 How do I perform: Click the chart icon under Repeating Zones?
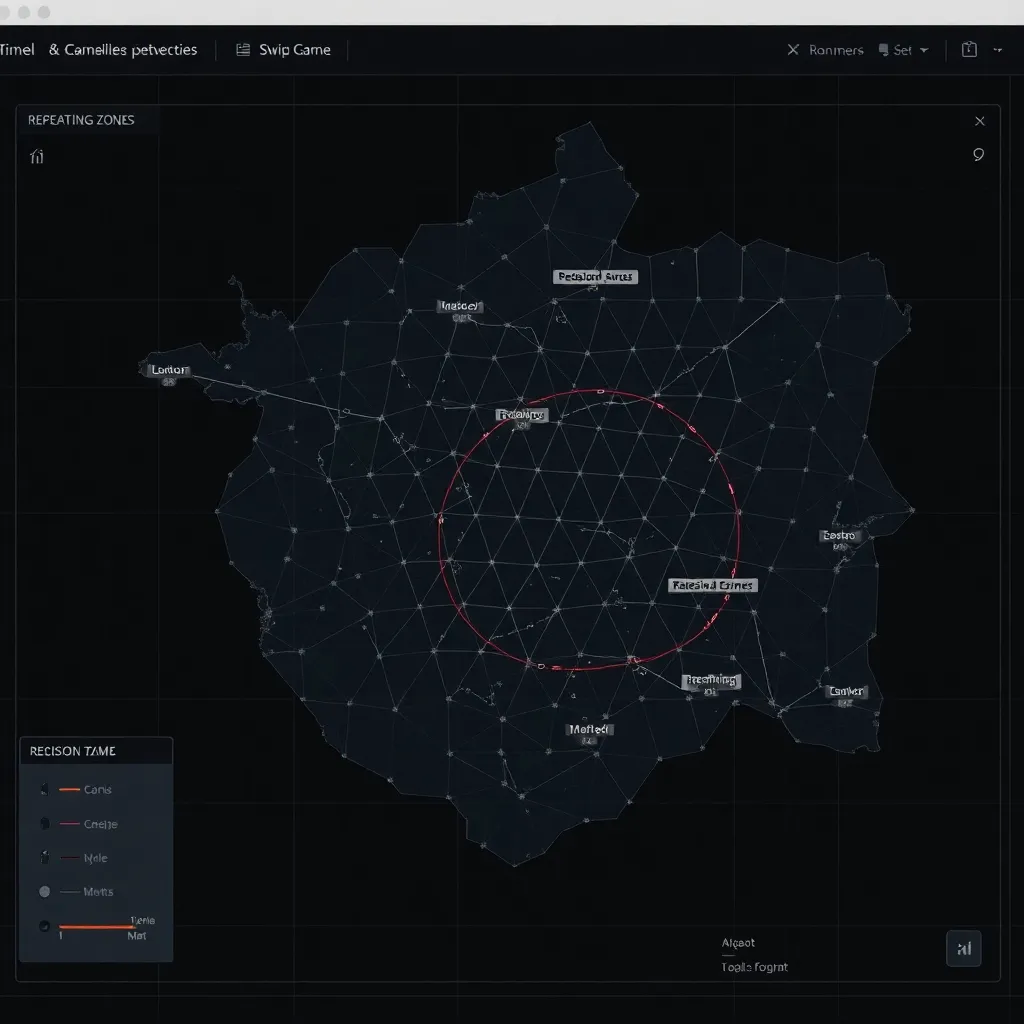tap(37, 156)
